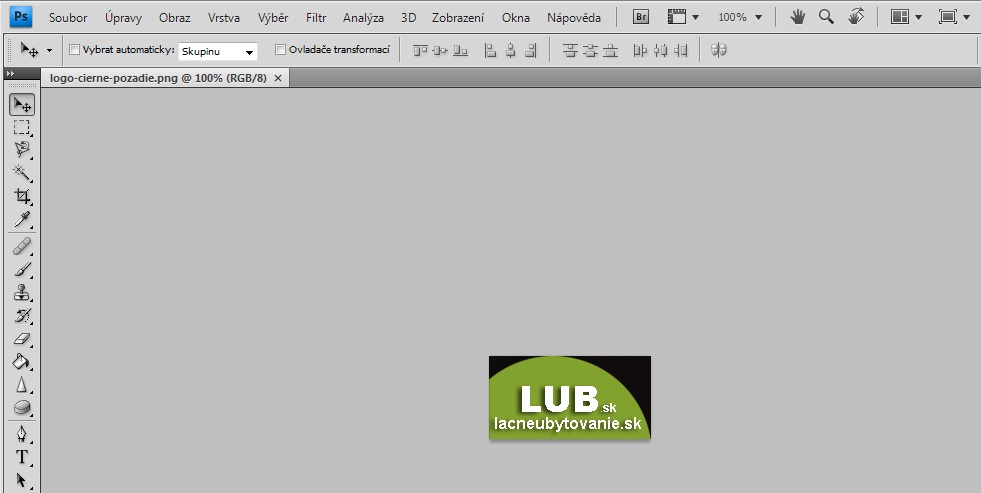
Task: Enable Vybrat automaticky checkbox
Action: coord(74,49)
